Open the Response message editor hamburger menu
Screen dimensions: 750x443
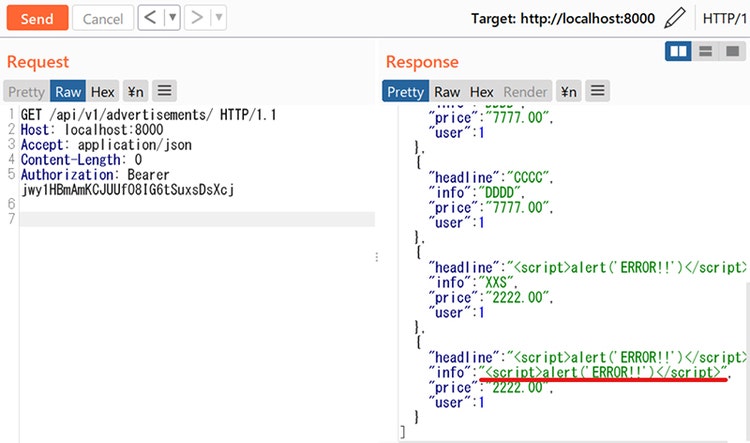tap(597, 91)
